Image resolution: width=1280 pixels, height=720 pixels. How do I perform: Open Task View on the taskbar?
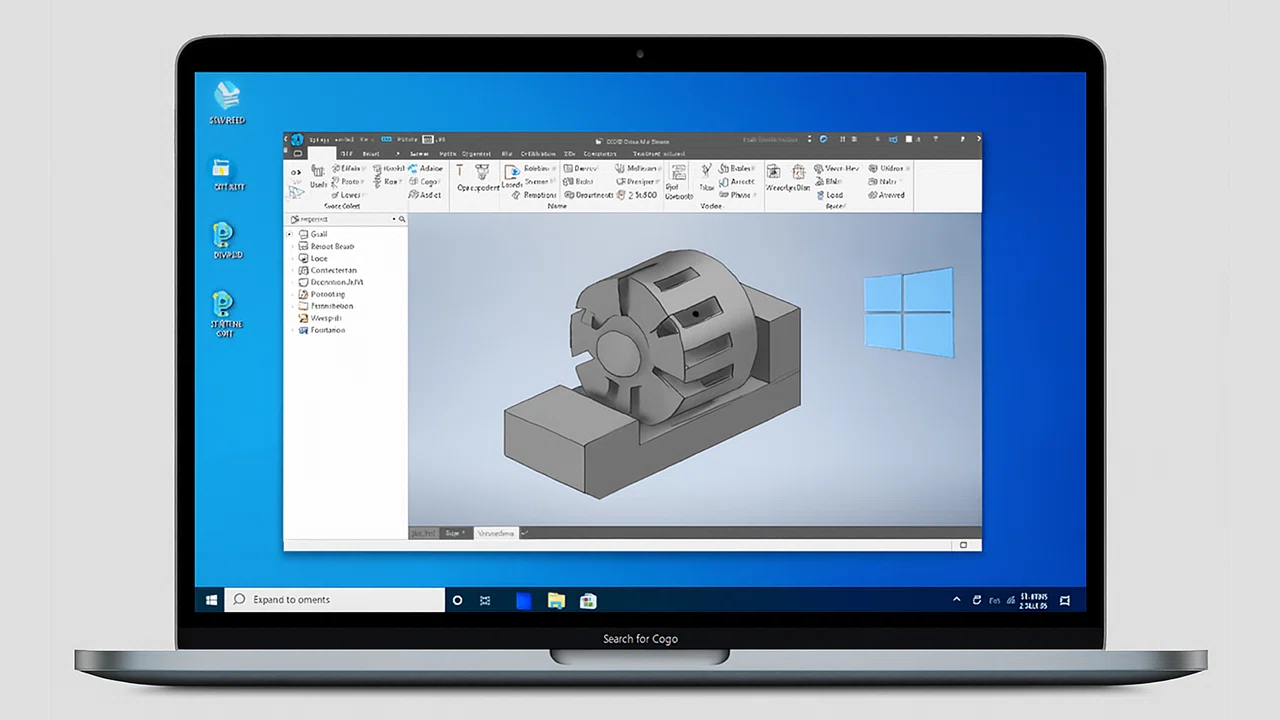pyautogui.click(x=485, y=600)
